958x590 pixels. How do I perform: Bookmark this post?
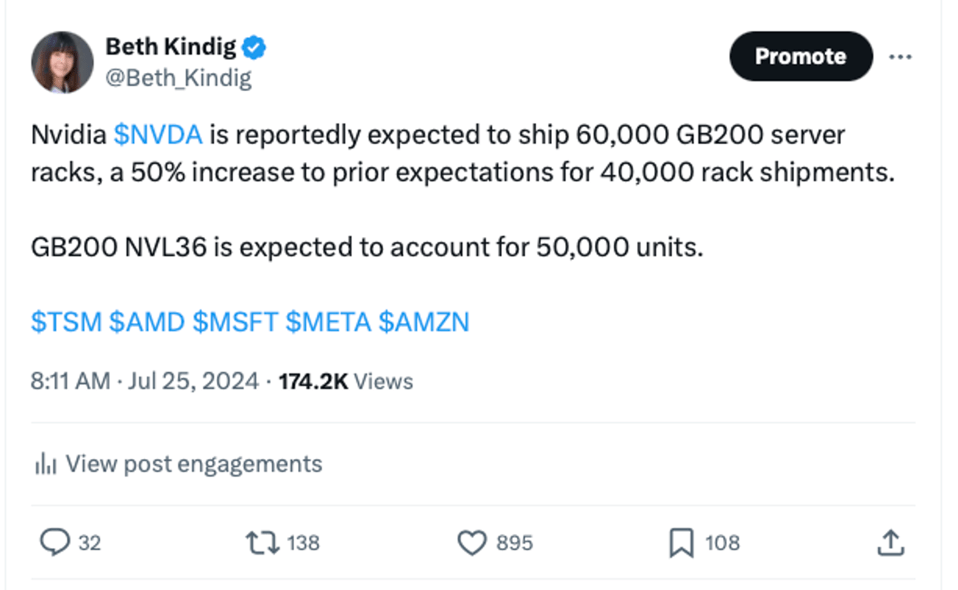681,542
